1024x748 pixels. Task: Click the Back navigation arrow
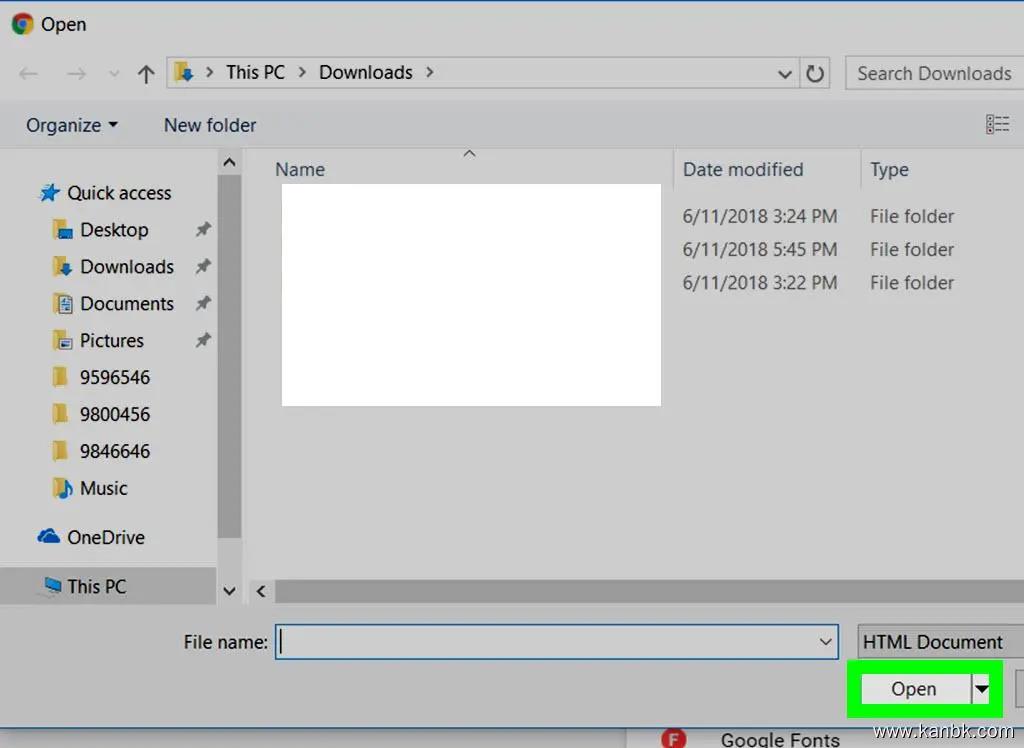(28, 74)
